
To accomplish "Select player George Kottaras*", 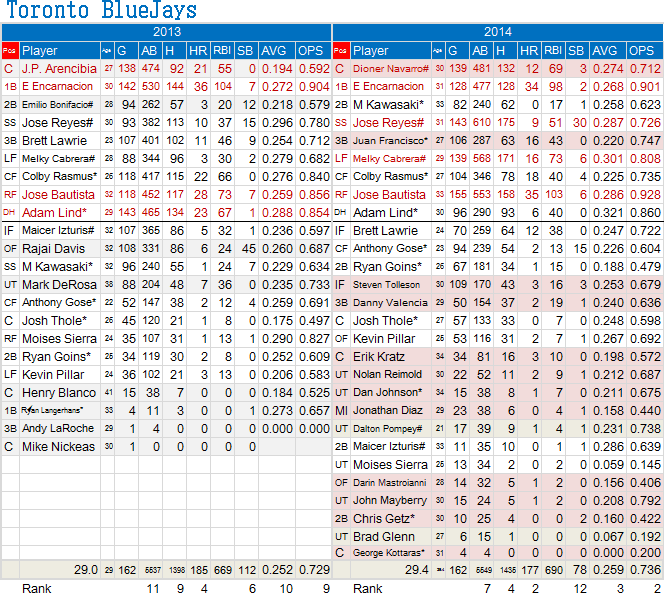I will coord(388,553).
